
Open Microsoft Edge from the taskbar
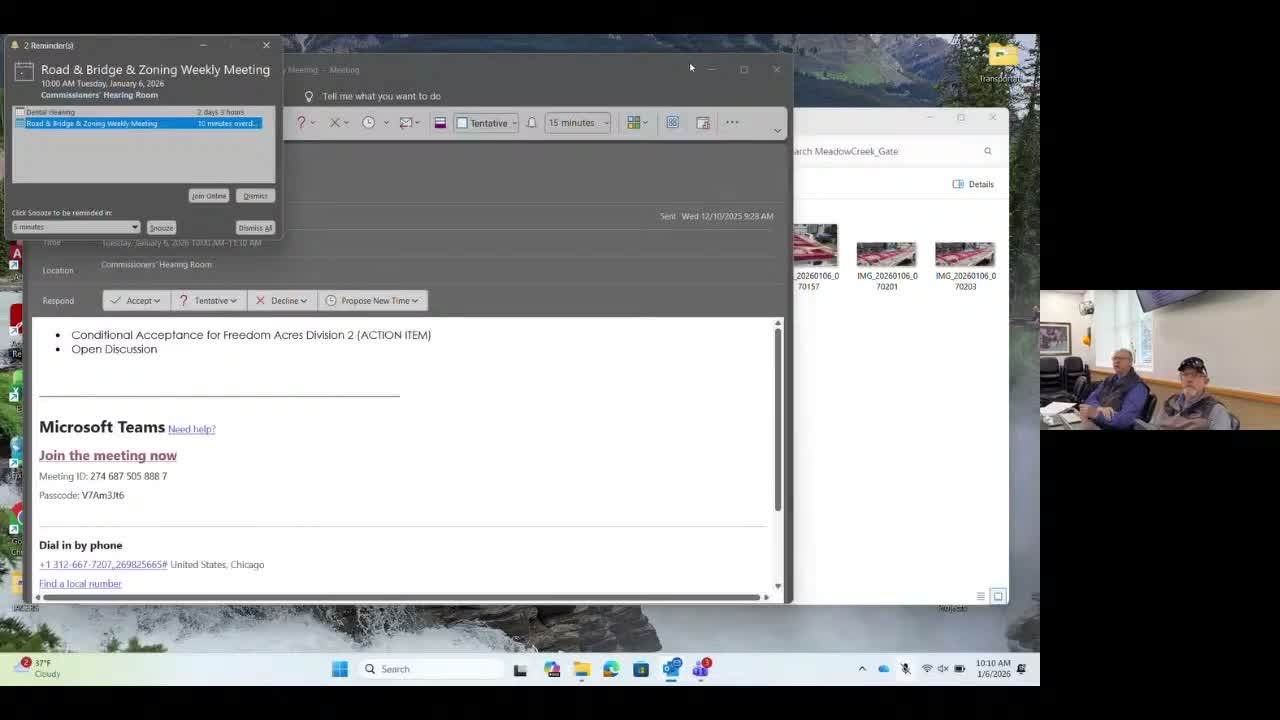(x=611, y=669)
